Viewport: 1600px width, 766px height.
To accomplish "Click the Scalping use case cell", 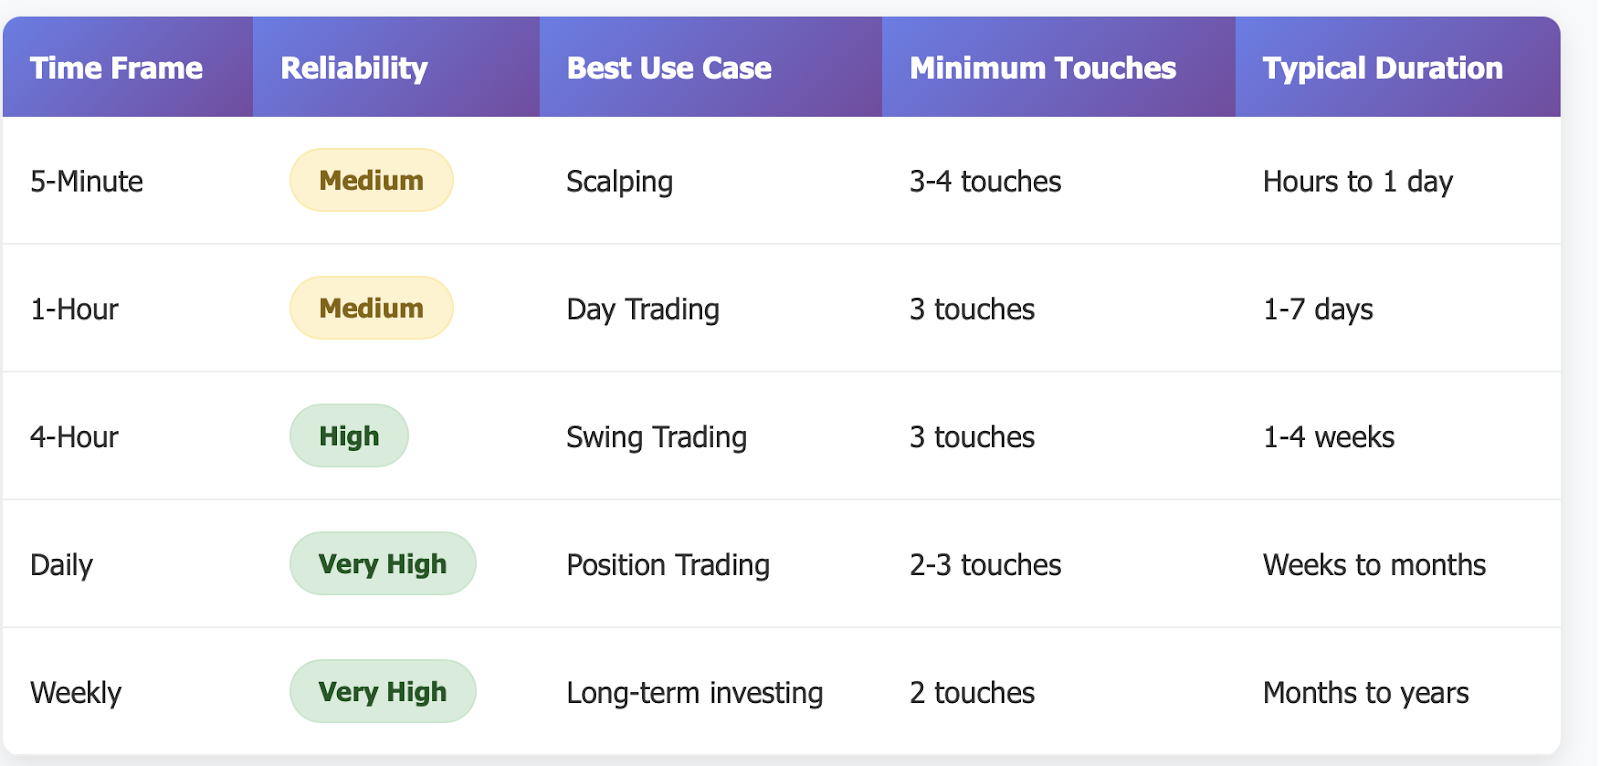I will tap(619, 182).
